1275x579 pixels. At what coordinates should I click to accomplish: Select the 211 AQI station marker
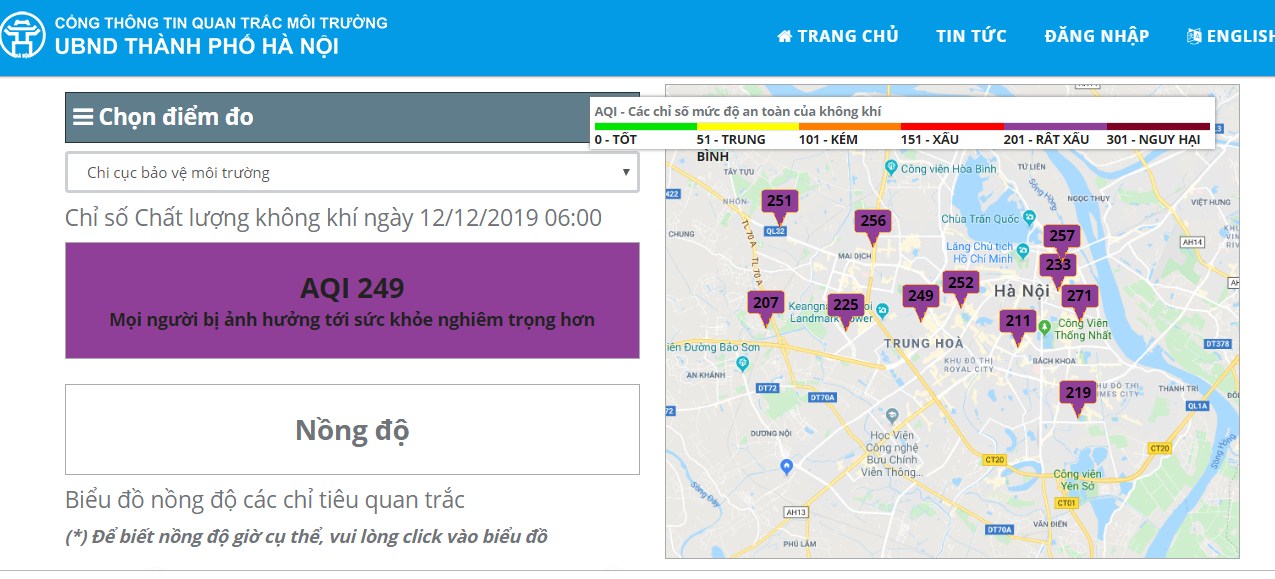[x=1017, y=322]
